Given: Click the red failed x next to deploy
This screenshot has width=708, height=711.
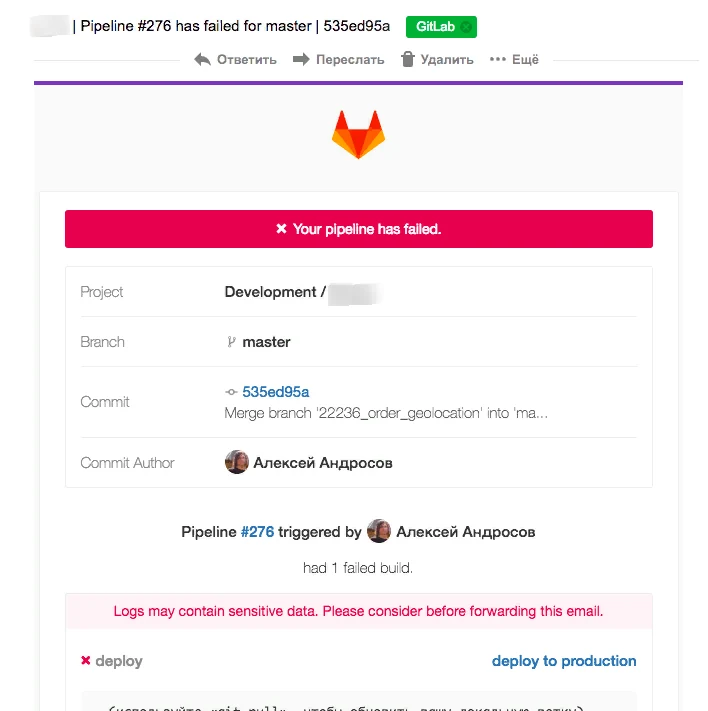Looking at the screenshot, I should pos(86,660).
